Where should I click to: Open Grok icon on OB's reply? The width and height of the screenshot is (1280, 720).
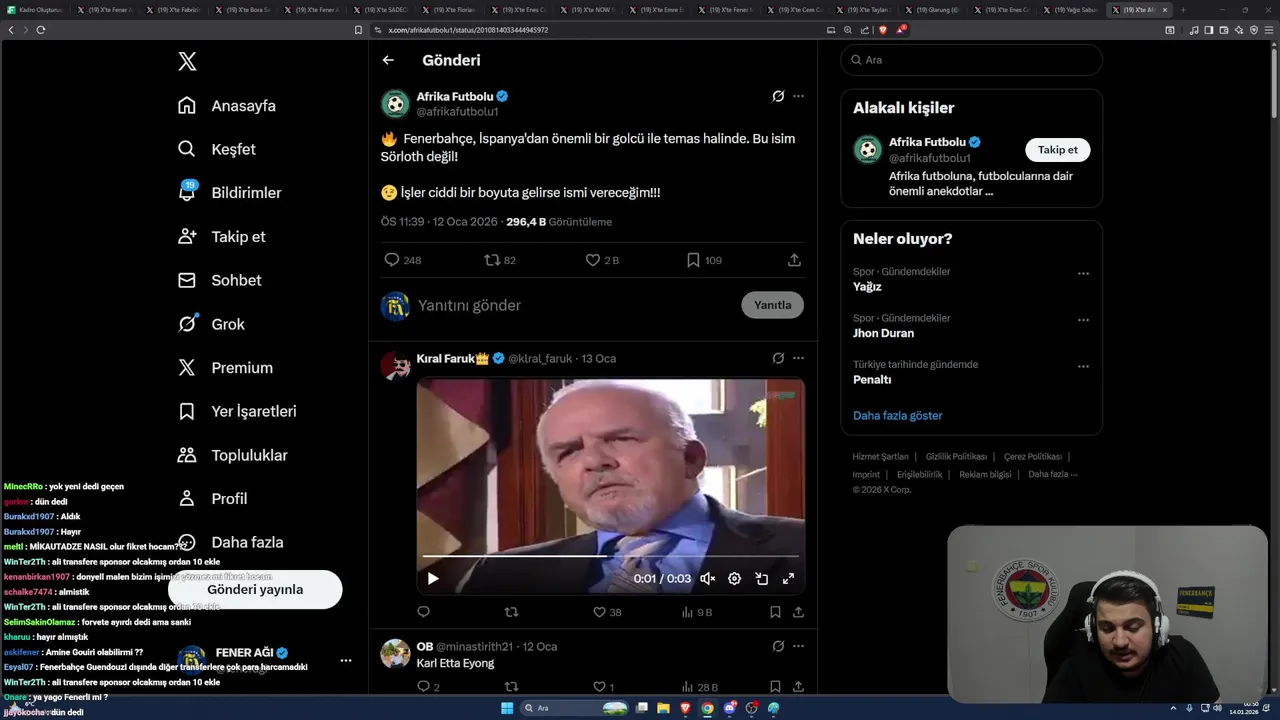[778, 646]
